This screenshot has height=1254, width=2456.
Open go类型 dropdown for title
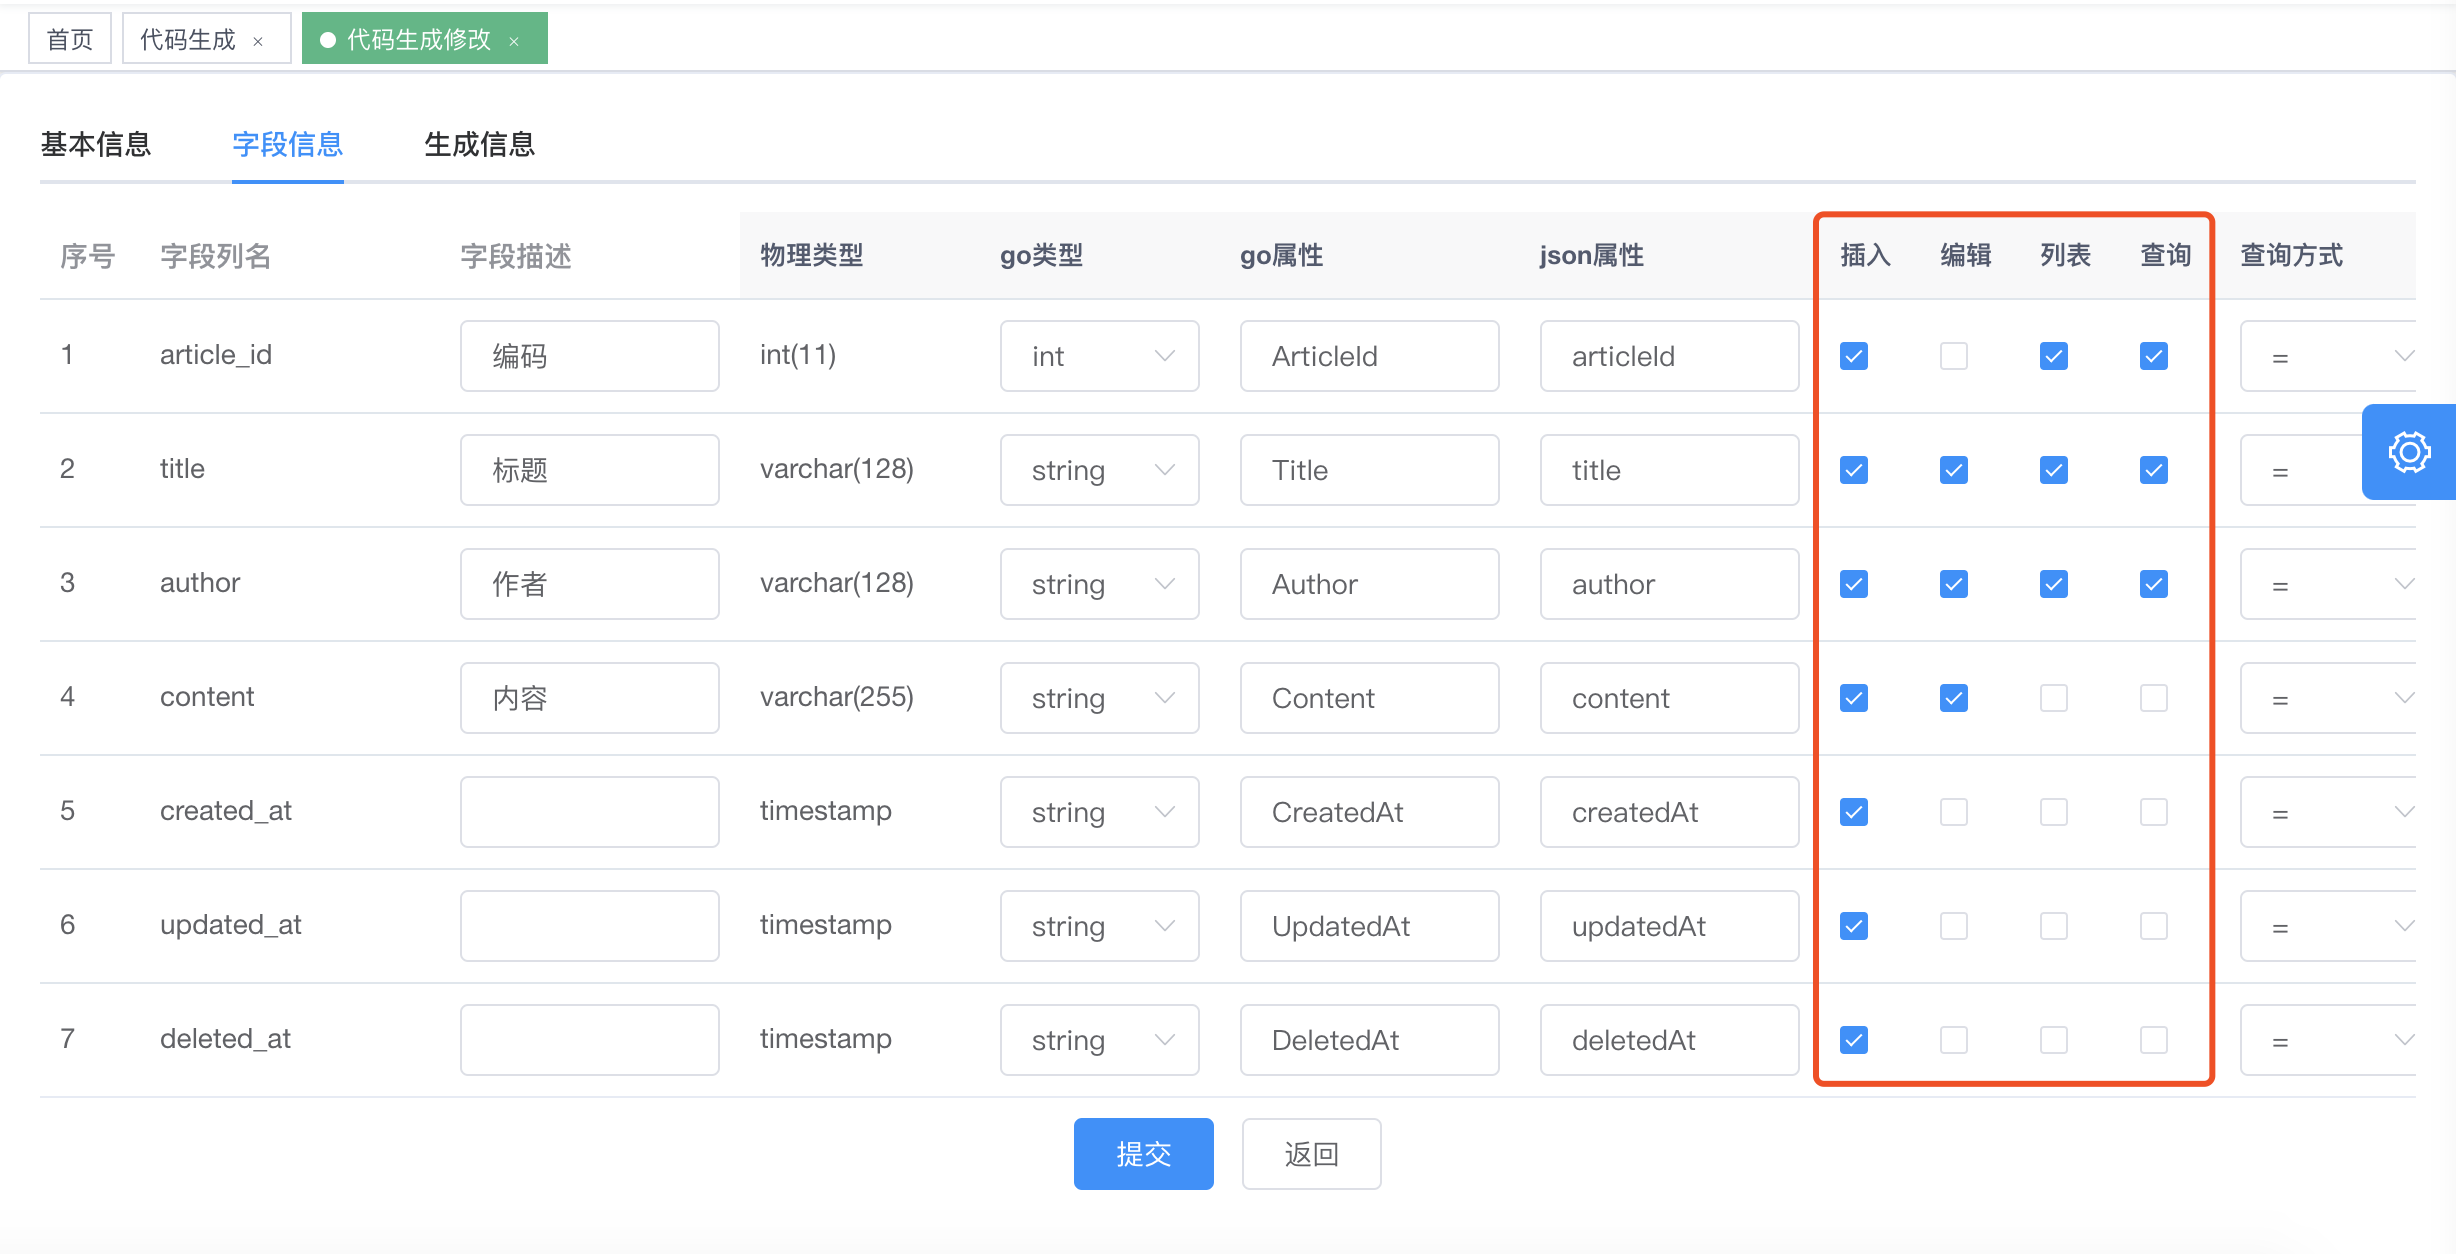(1100, 470)
